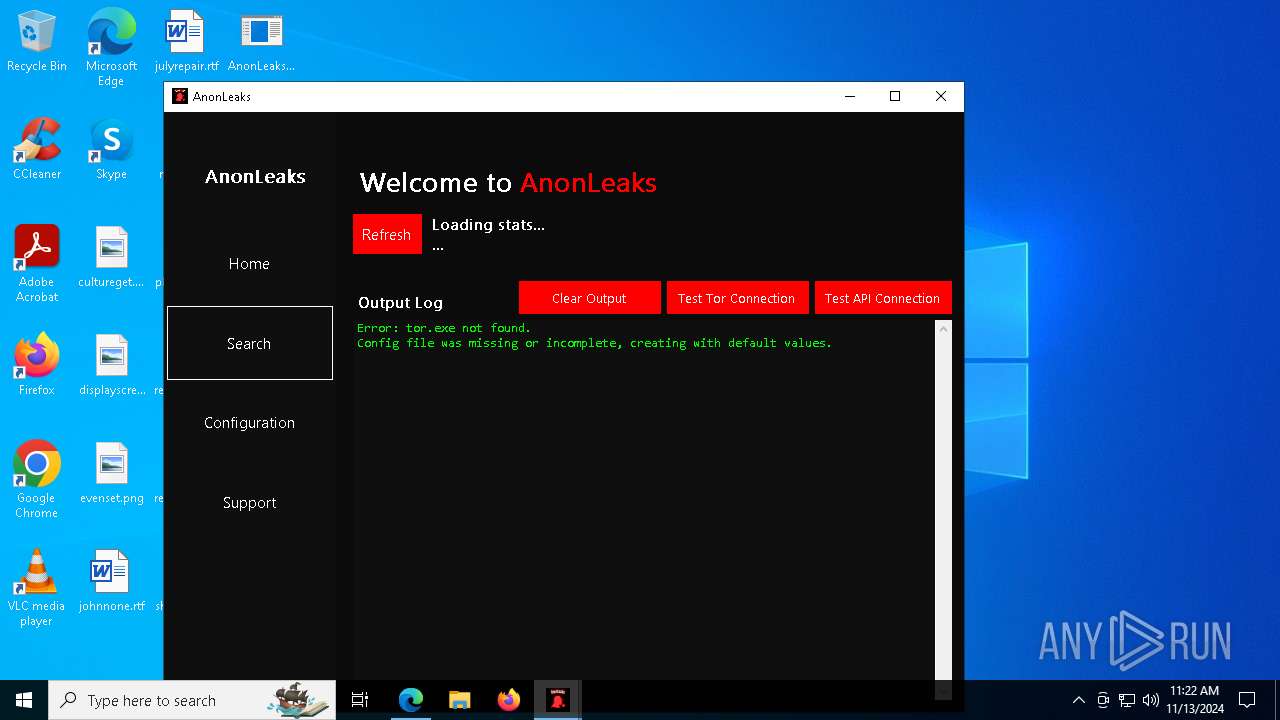Open Adobe Acrobat desktop shortcut
This screenshot has width=1280, height=720.
37,264
